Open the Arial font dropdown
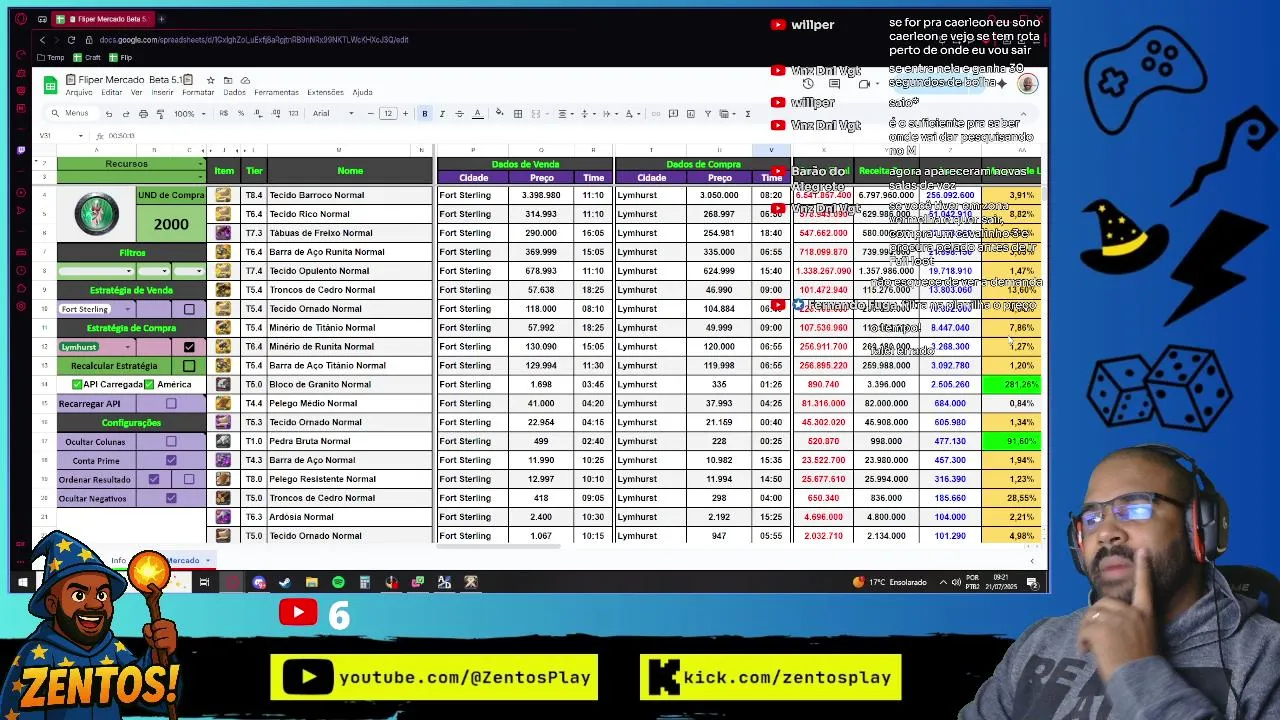 tap(334, 114)
